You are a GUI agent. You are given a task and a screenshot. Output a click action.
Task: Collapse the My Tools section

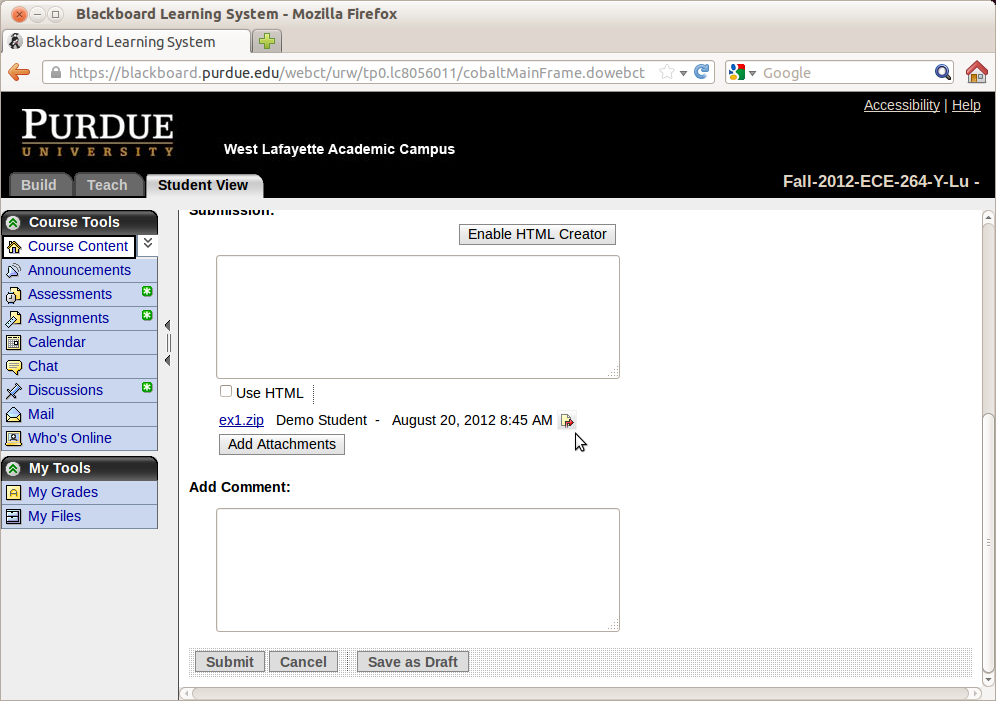tap(13, 468)
